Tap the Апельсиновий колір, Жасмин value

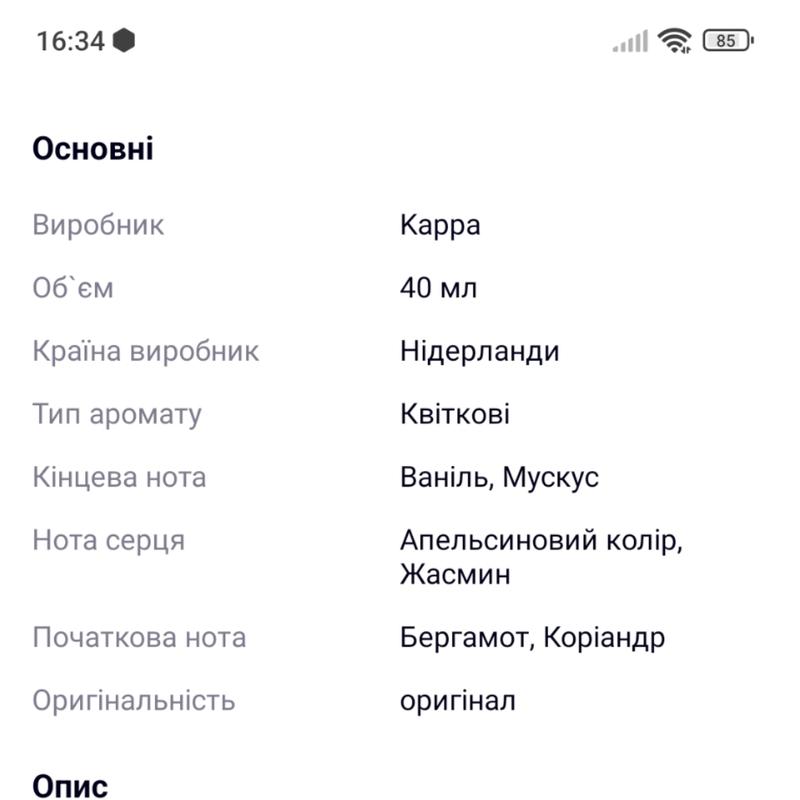tap(540, 557)
